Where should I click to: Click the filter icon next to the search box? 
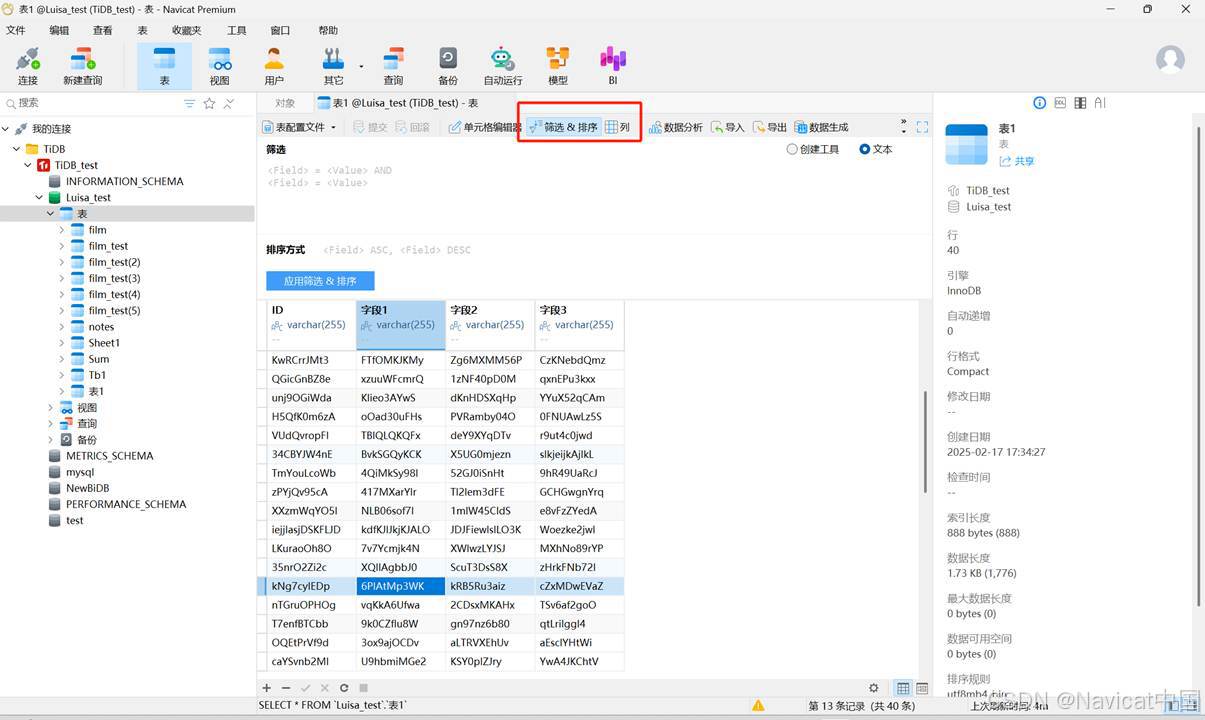[189, 103]
